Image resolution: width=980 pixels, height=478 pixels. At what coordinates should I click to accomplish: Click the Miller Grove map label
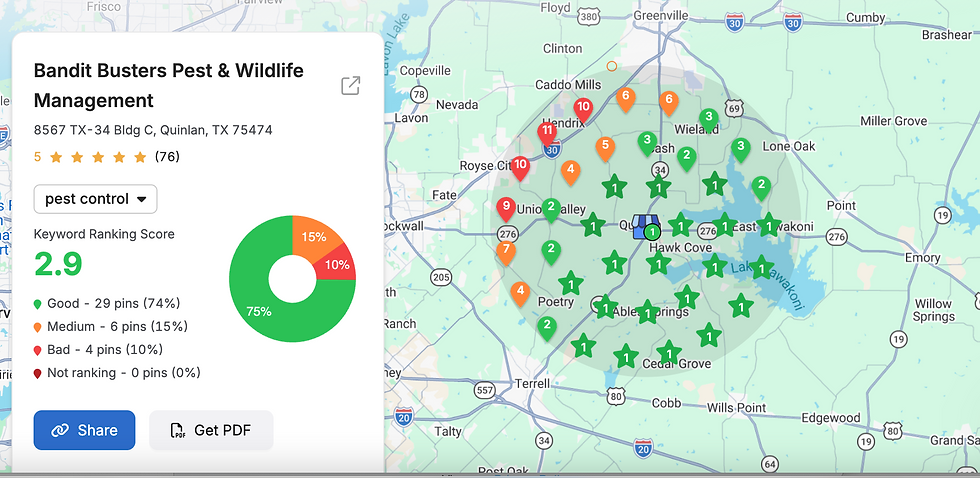(894, 121)
